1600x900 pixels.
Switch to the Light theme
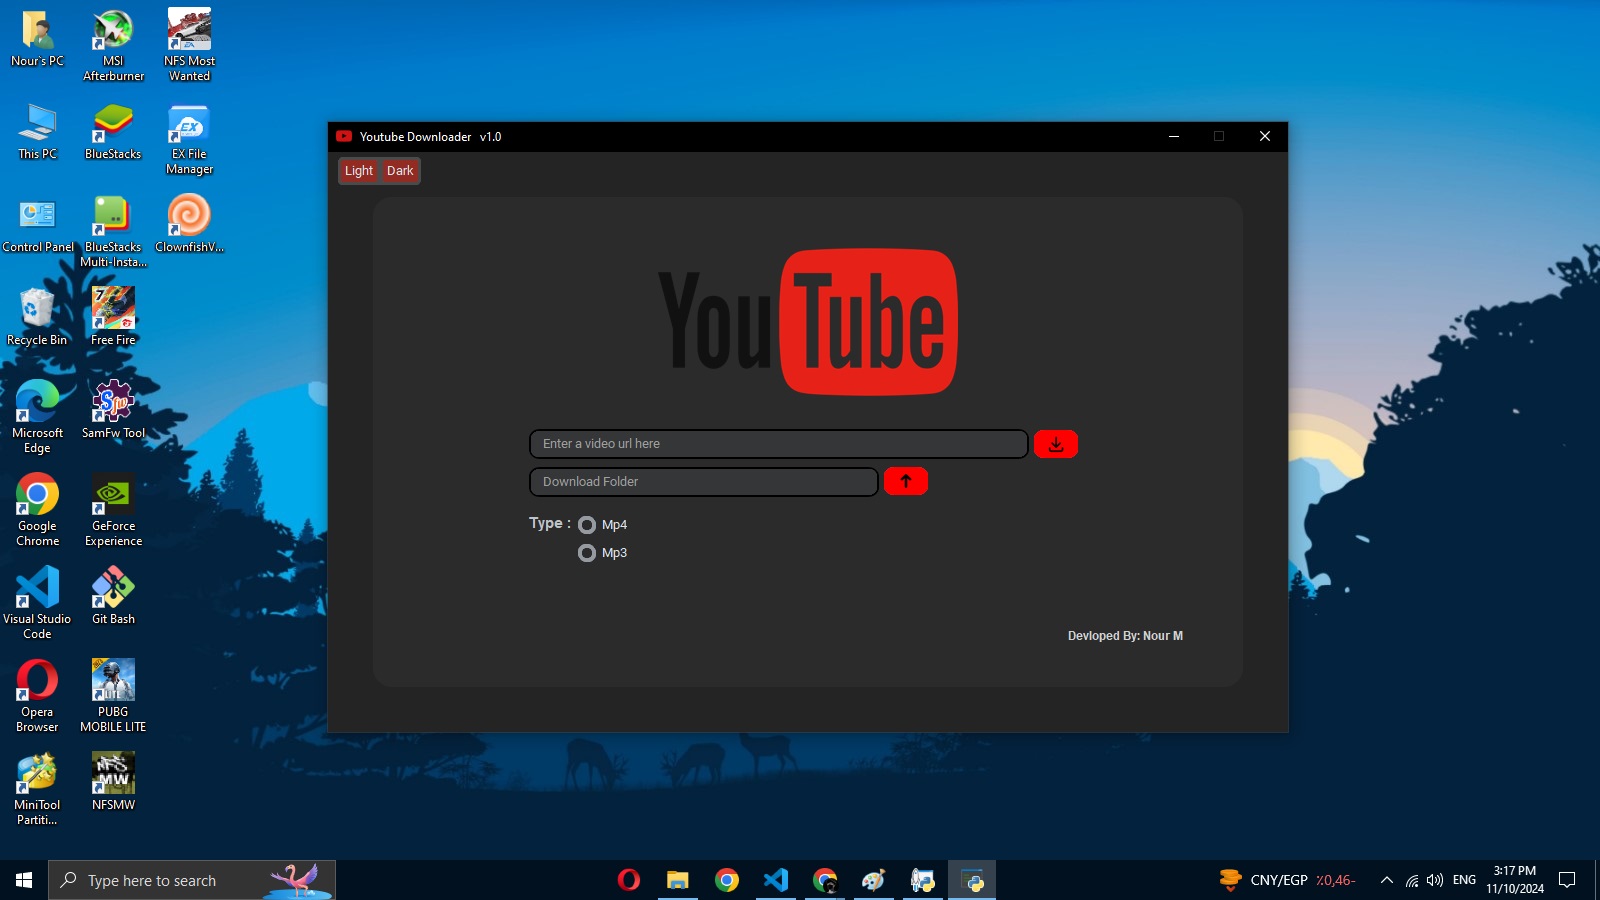(x=359, y=171)
